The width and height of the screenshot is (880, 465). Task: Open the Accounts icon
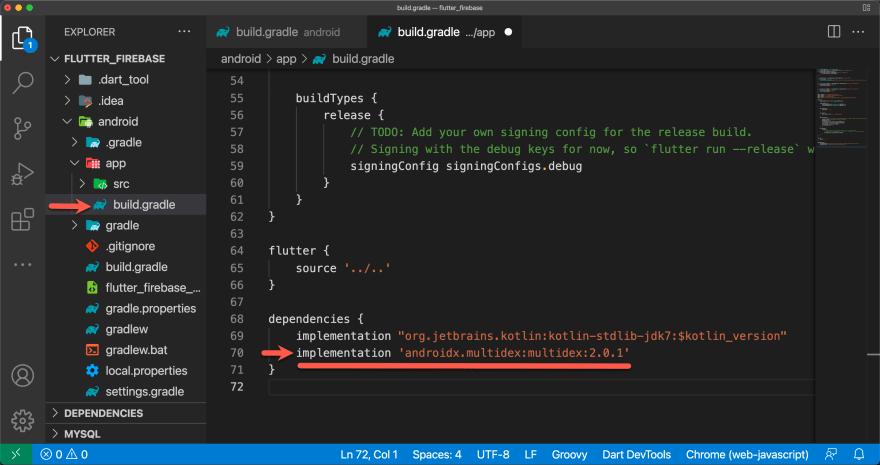click(x=22, y=375)
